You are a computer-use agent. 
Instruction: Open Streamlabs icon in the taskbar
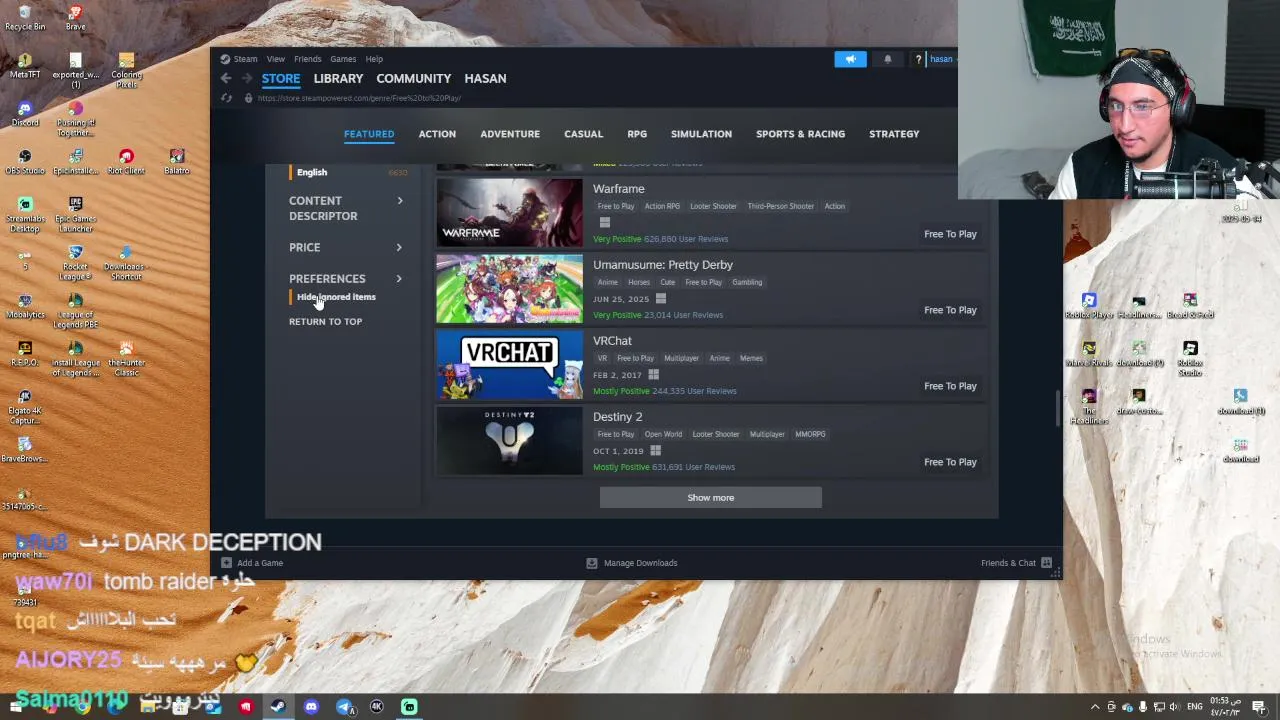[x=409, y=707]
